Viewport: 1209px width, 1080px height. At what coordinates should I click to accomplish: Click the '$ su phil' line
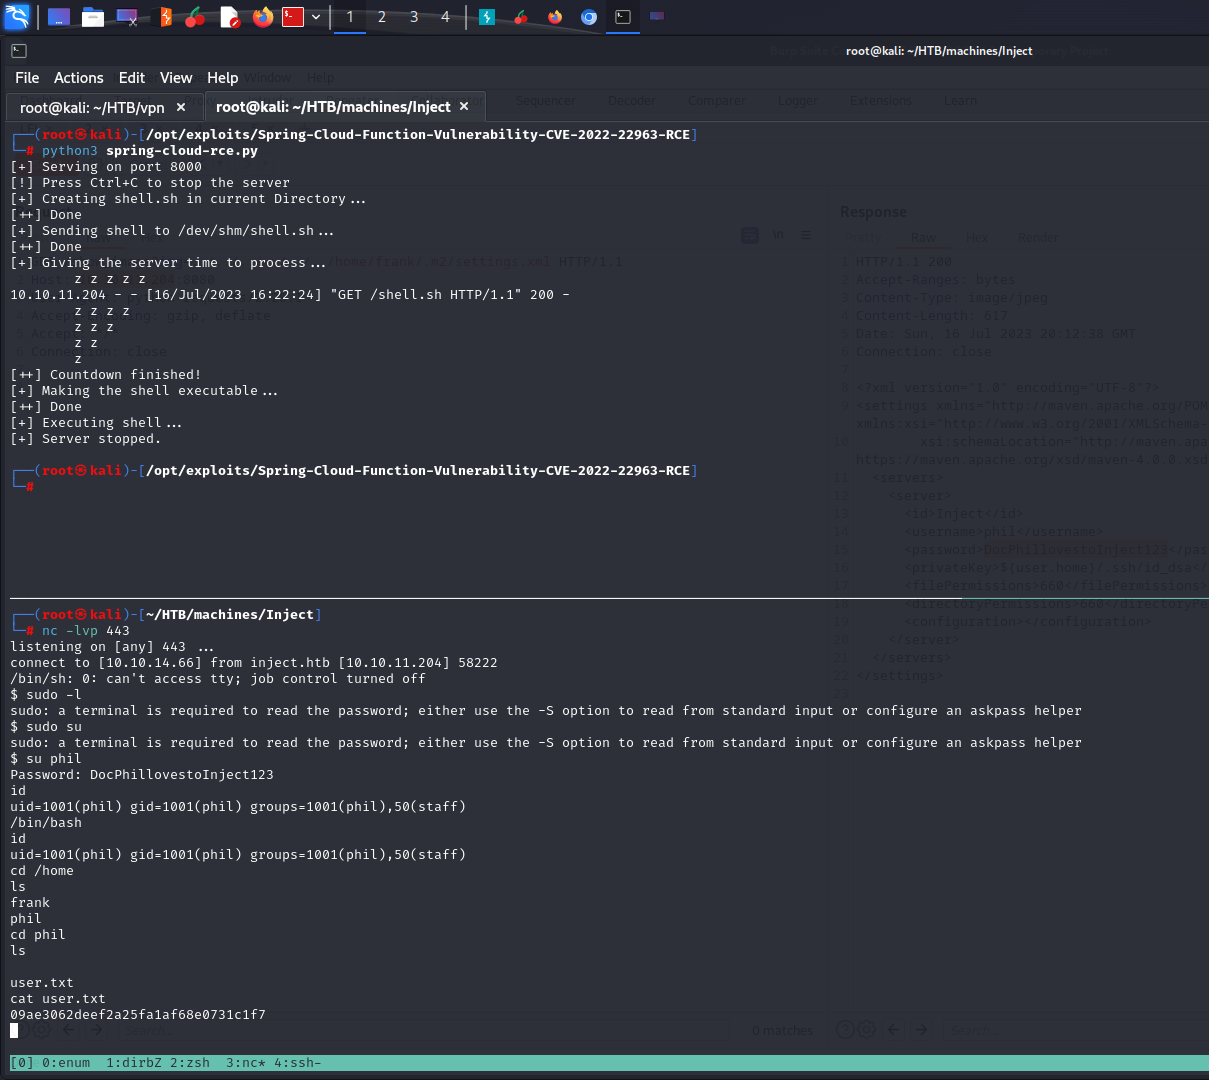coord(46,759)
